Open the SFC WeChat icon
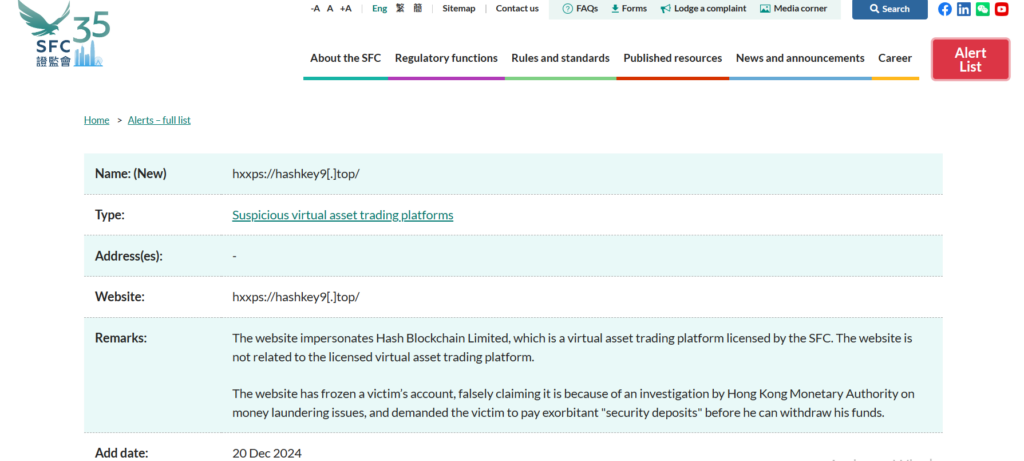The width and height of the screenshot is (1024, 461). pos(982,9)
